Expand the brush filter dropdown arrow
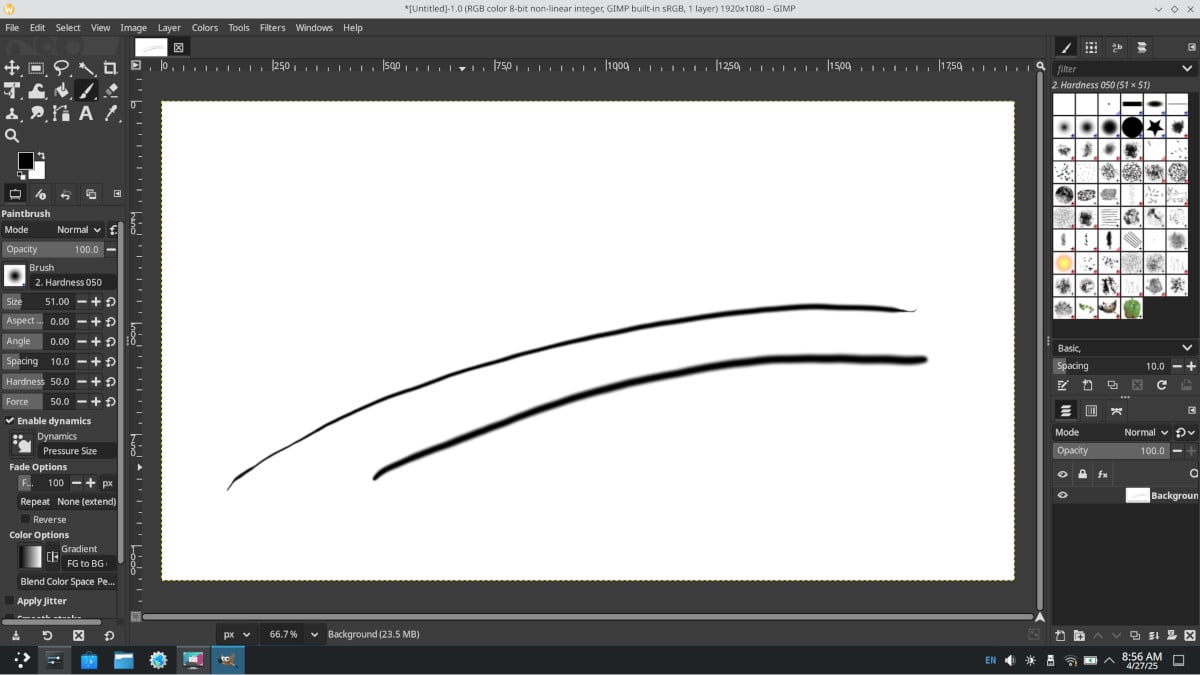 pos(1187,69)
